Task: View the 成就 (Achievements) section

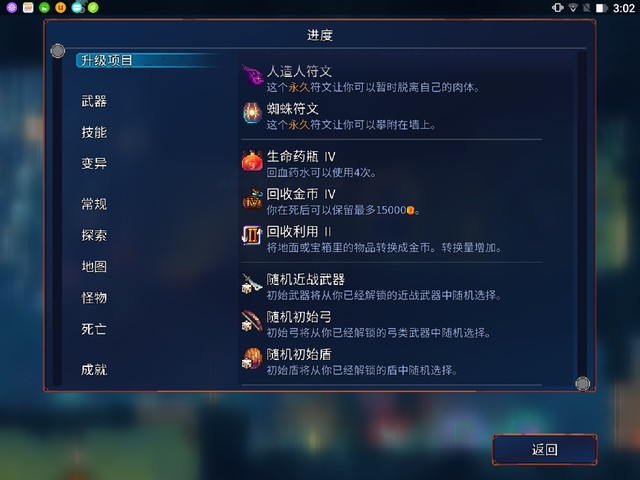Action: click(94, 369)
